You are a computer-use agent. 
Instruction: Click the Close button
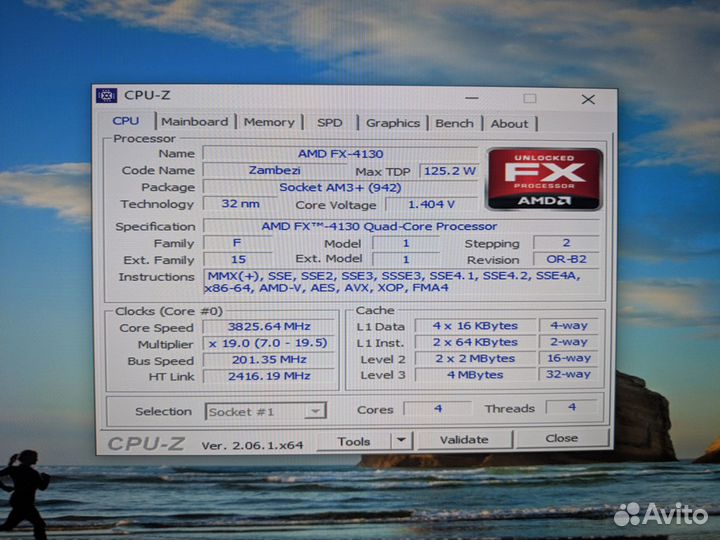point(562,439)
